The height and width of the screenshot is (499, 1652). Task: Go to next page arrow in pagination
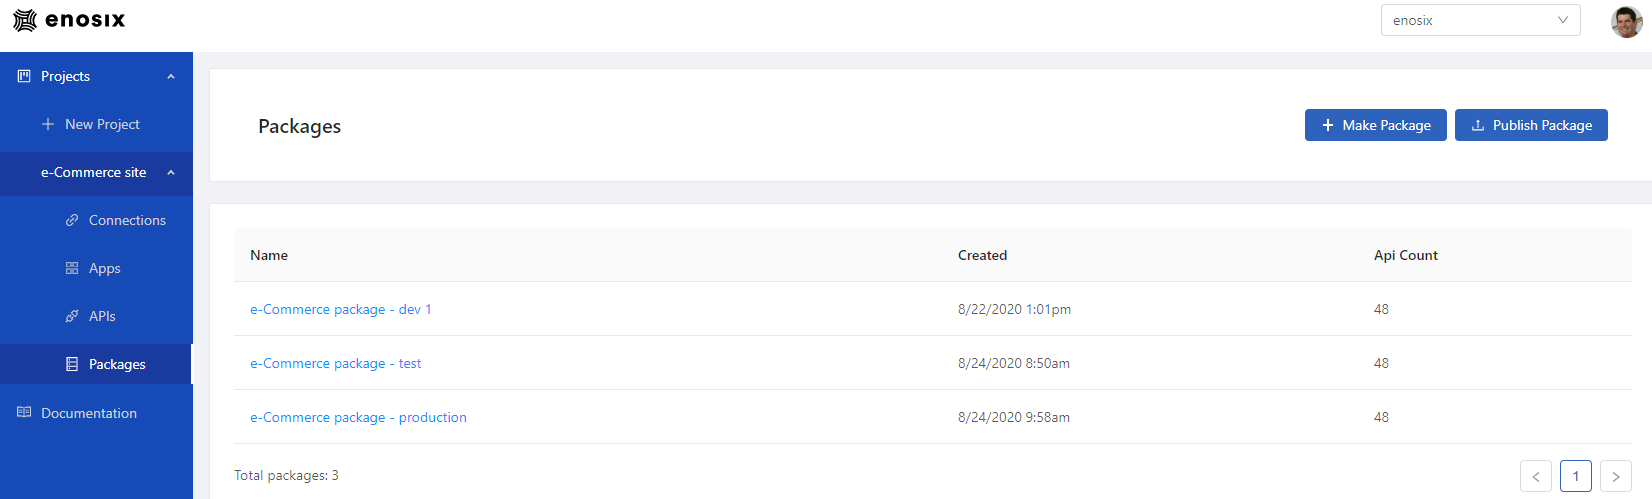point(1616,476)
